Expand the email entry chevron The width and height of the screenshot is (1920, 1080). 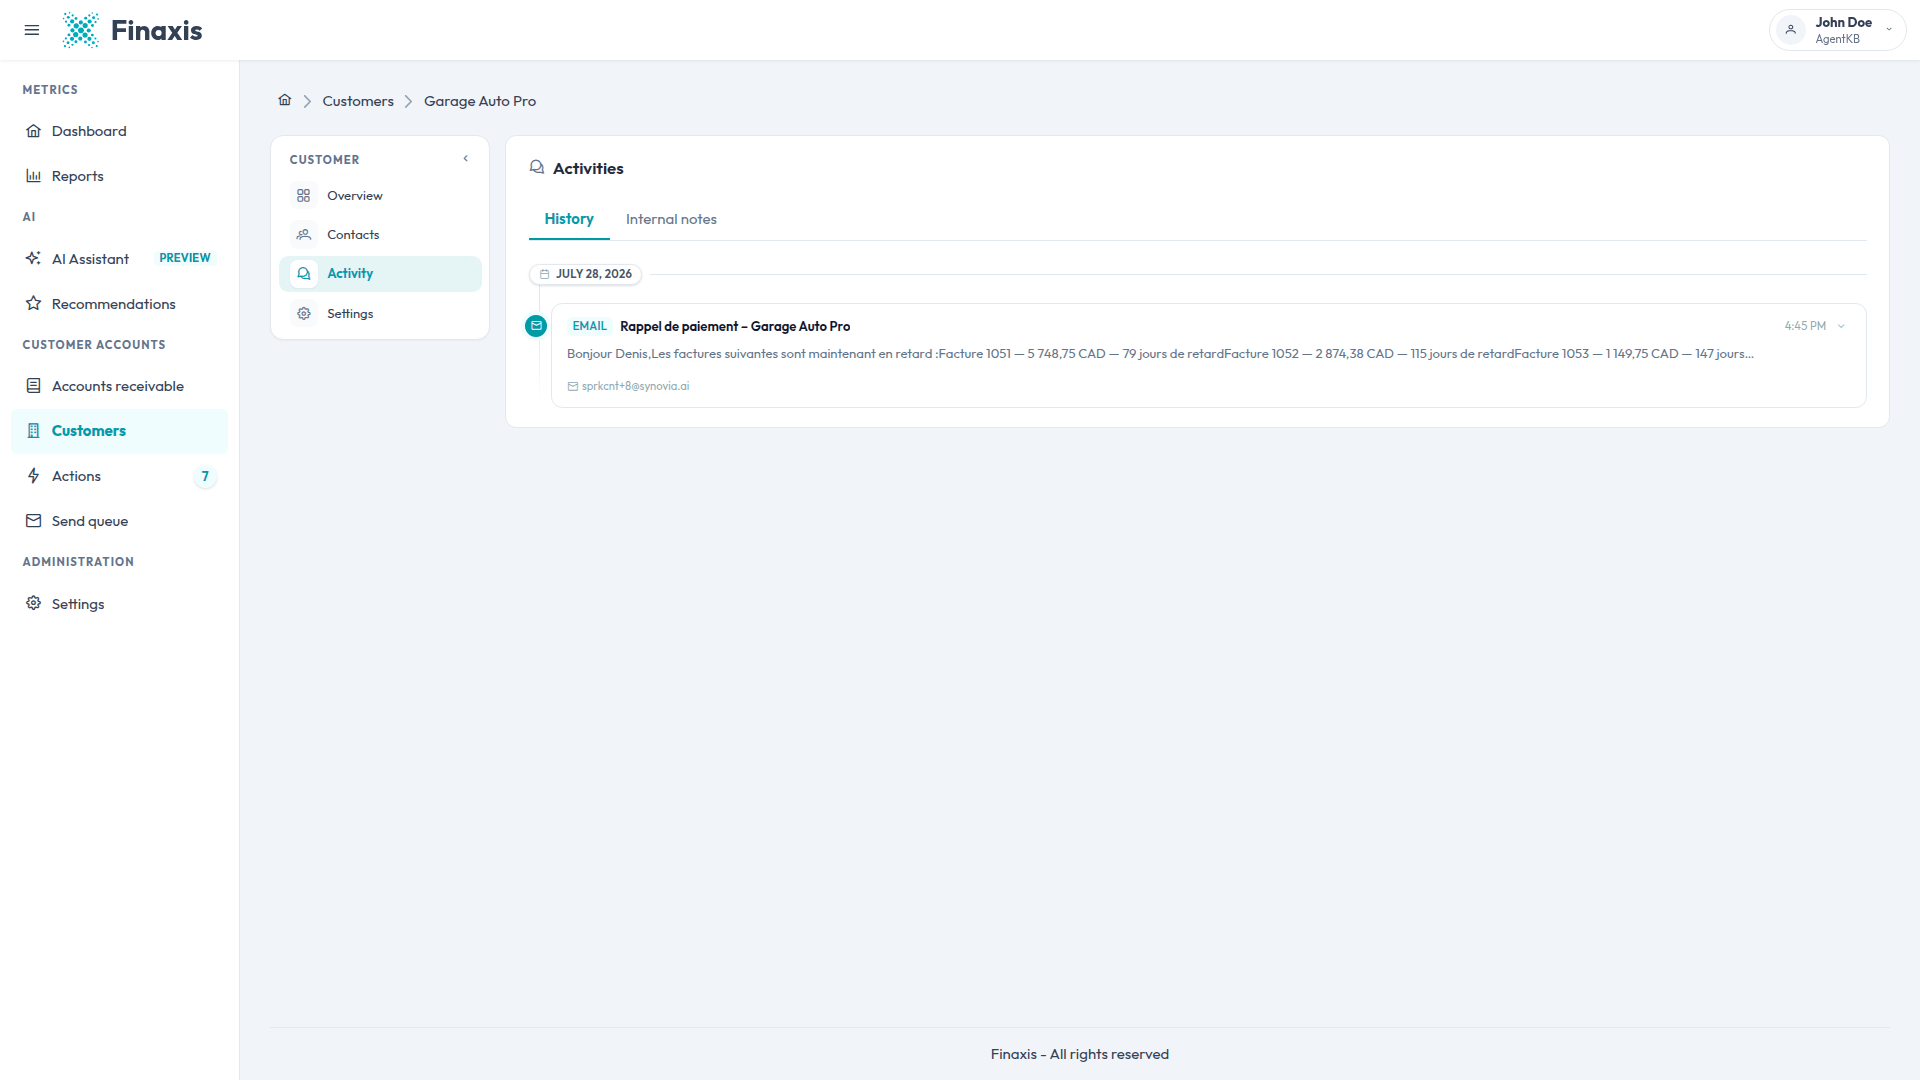pyautogui.click(x=1841, y=326)
